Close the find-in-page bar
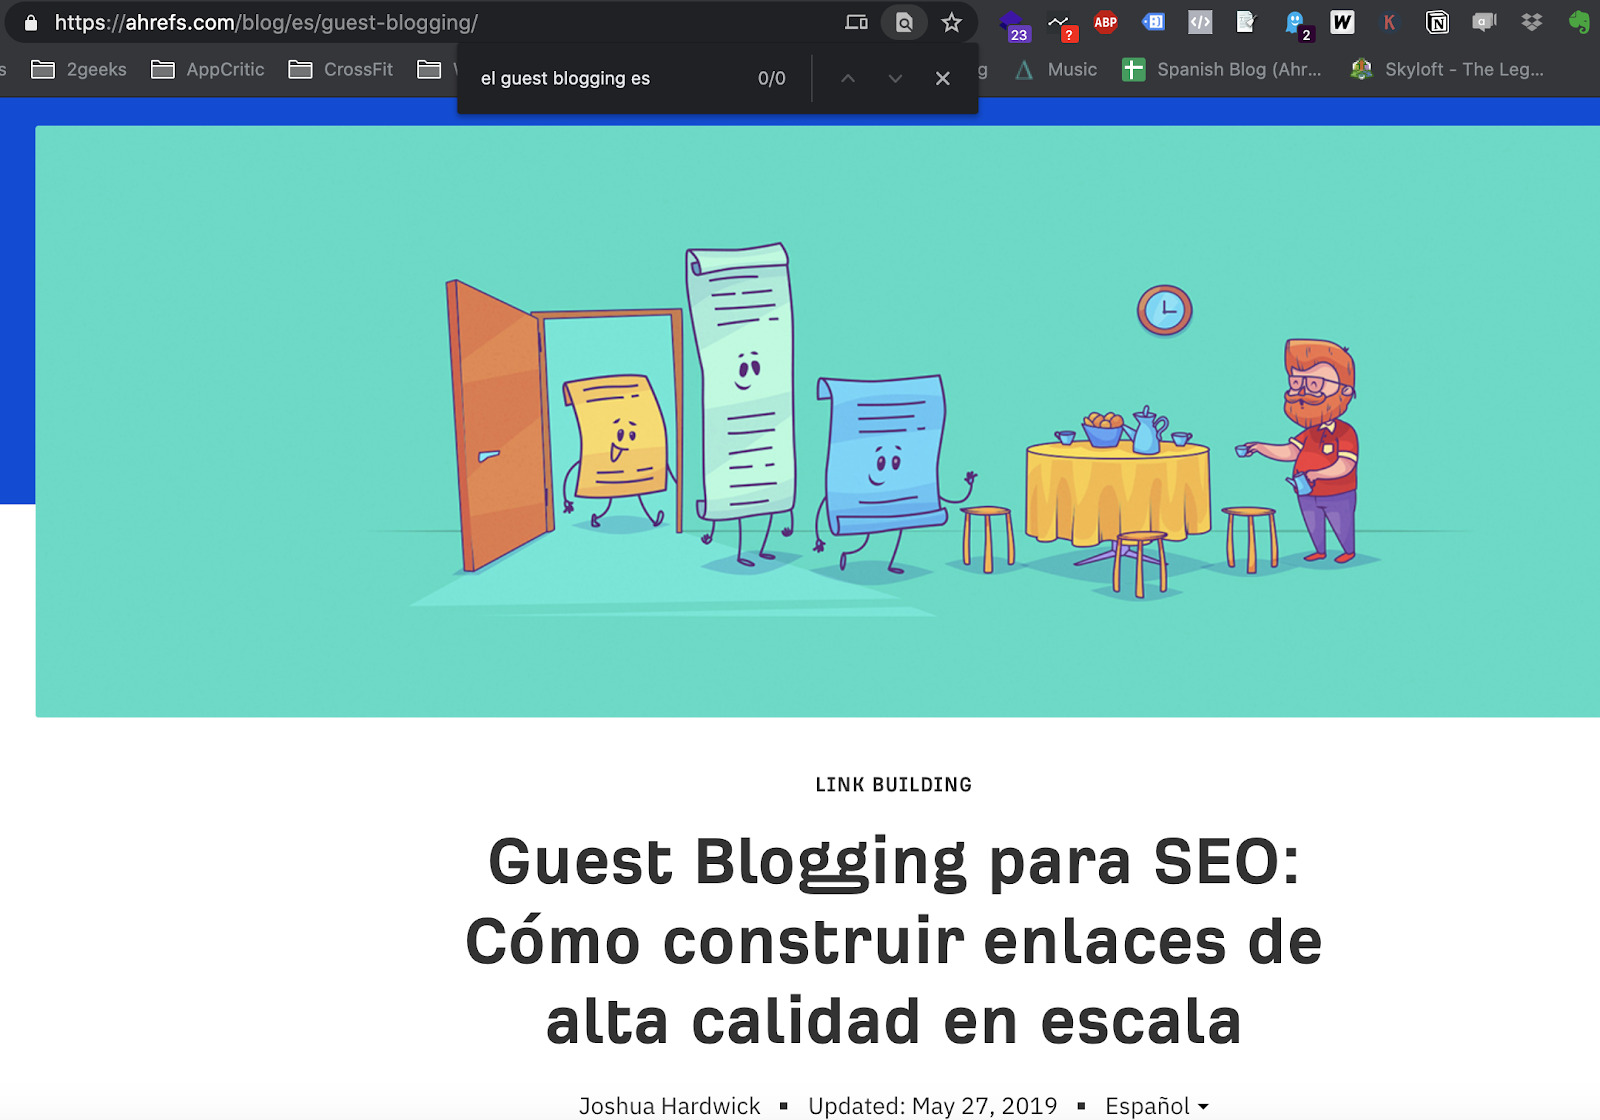 click(942, 78)
